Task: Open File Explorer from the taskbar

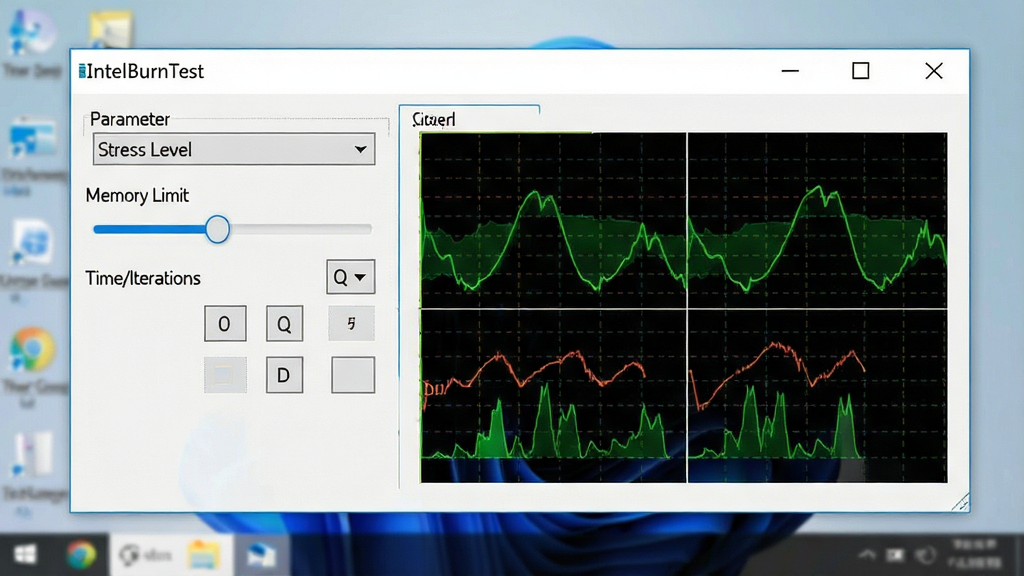Action: pos(204,555)
